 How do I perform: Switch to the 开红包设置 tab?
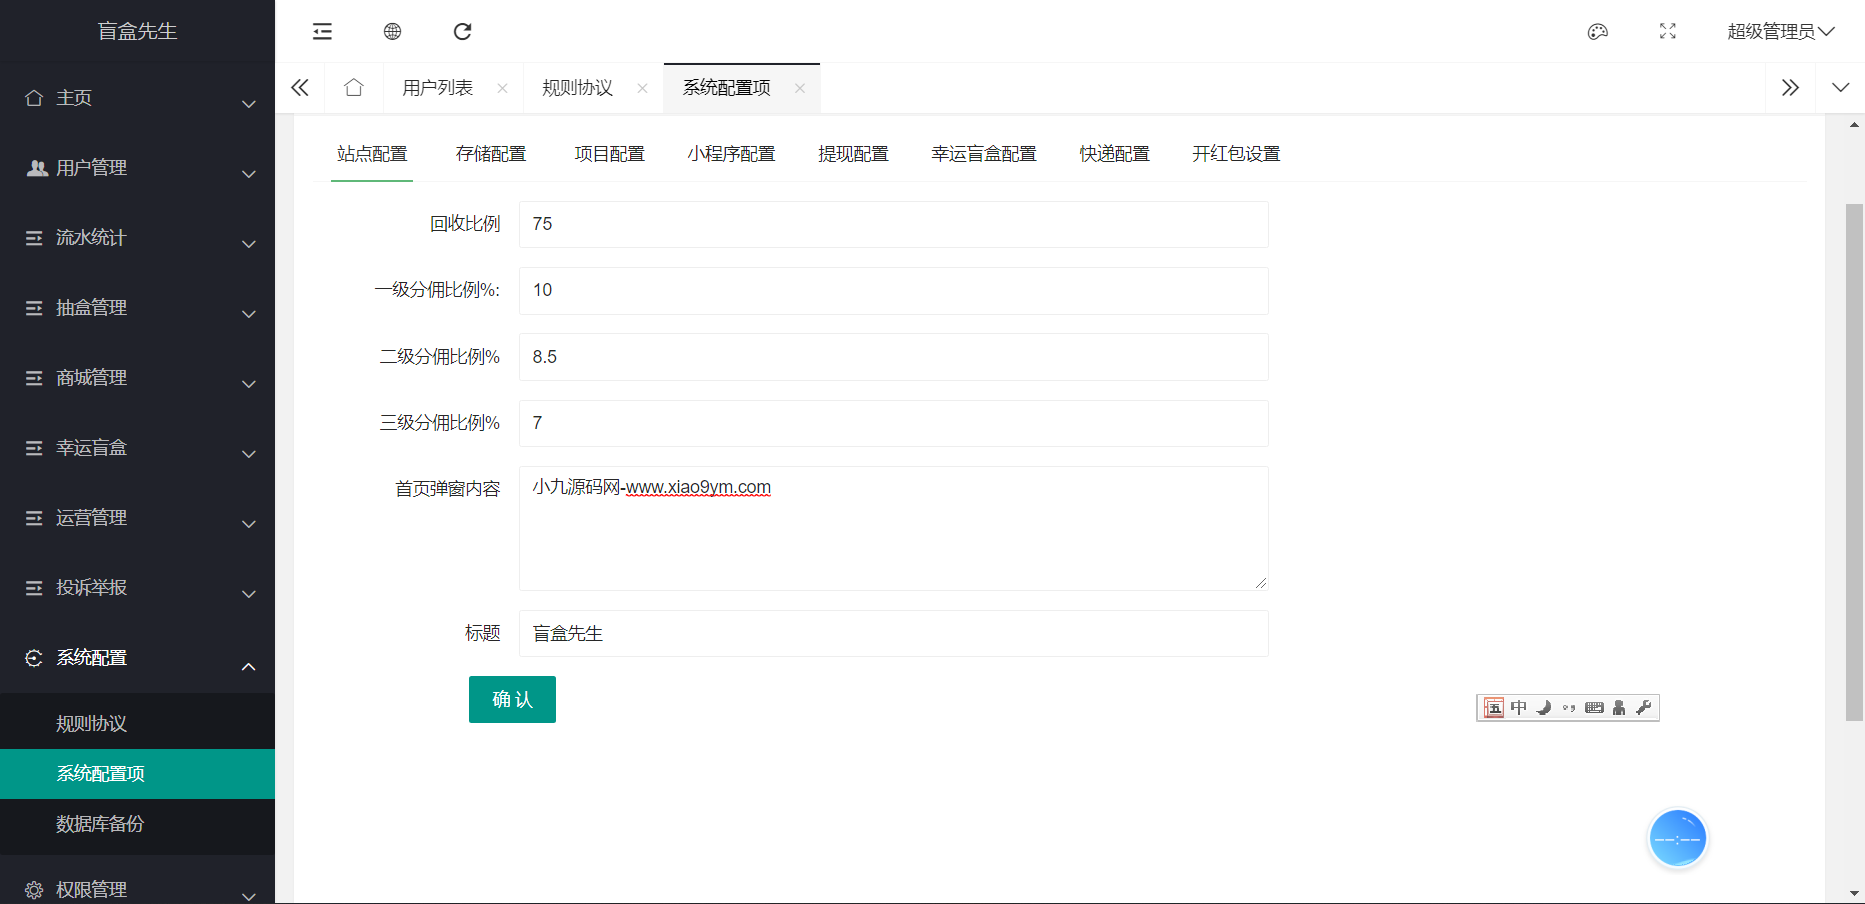(x=1236, y=154)
